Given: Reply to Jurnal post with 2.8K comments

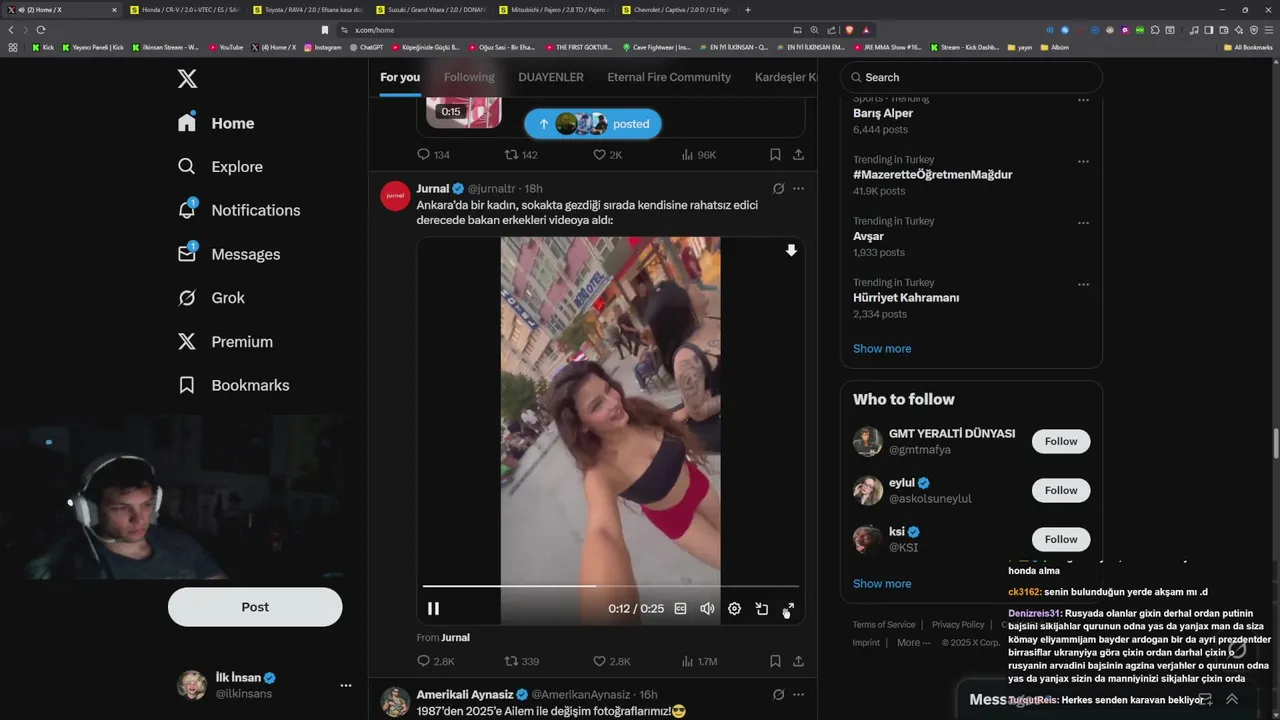Looking at the screenshot, I should click(436, 661).
